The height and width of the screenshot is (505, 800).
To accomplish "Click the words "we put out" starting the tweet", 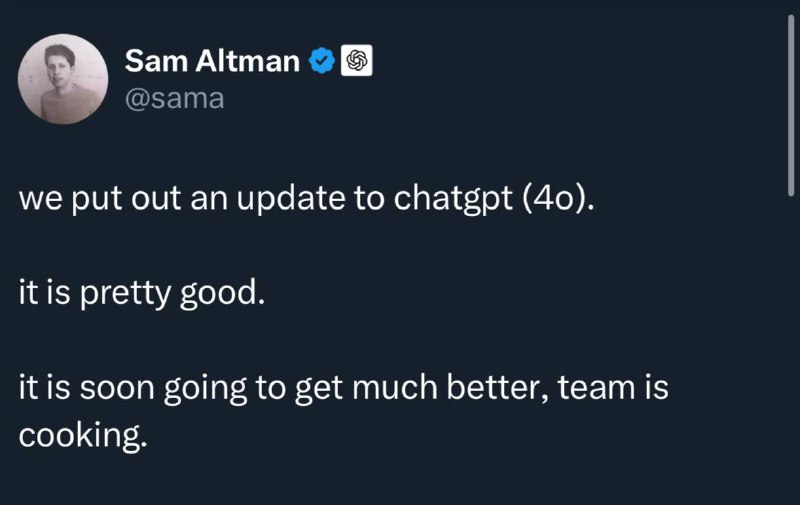I will [100, 199].
